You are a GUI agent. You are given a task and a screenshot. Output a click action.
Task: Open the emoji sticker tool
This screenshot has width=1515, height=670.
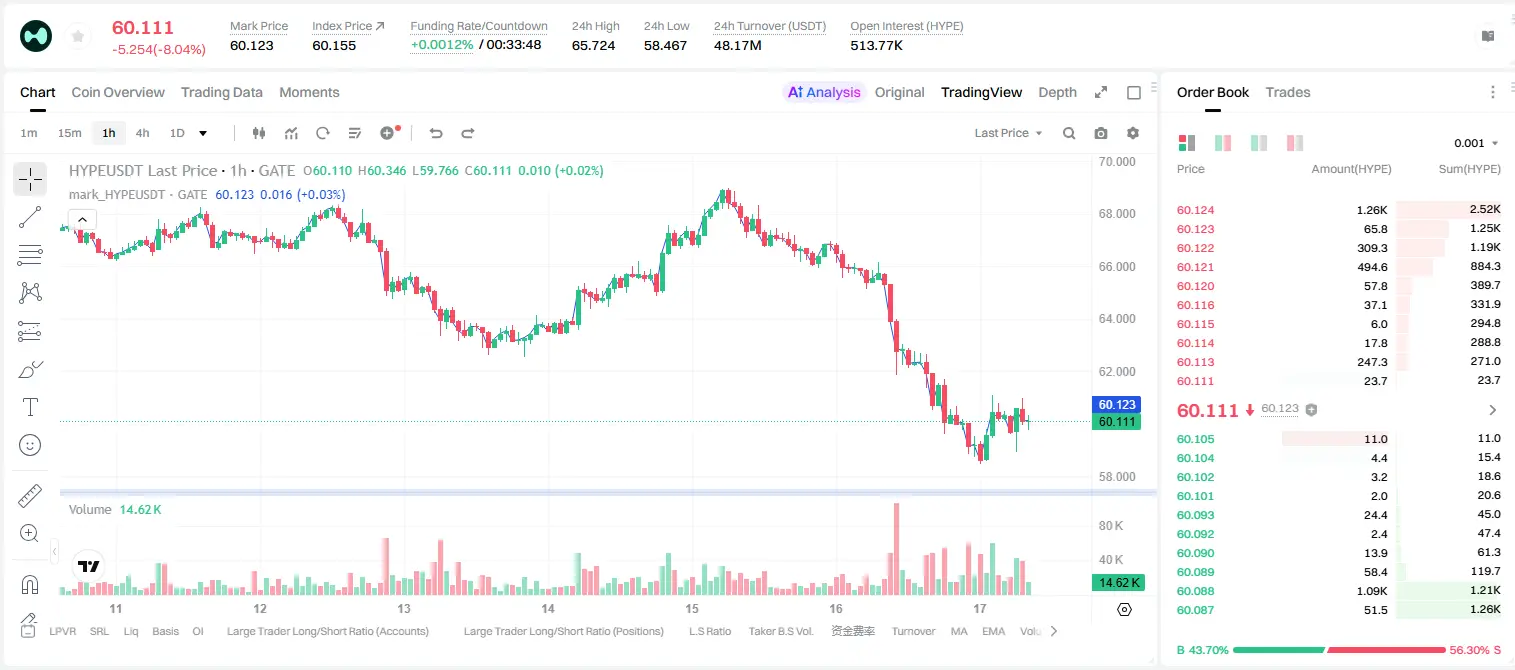coord(30,445)
